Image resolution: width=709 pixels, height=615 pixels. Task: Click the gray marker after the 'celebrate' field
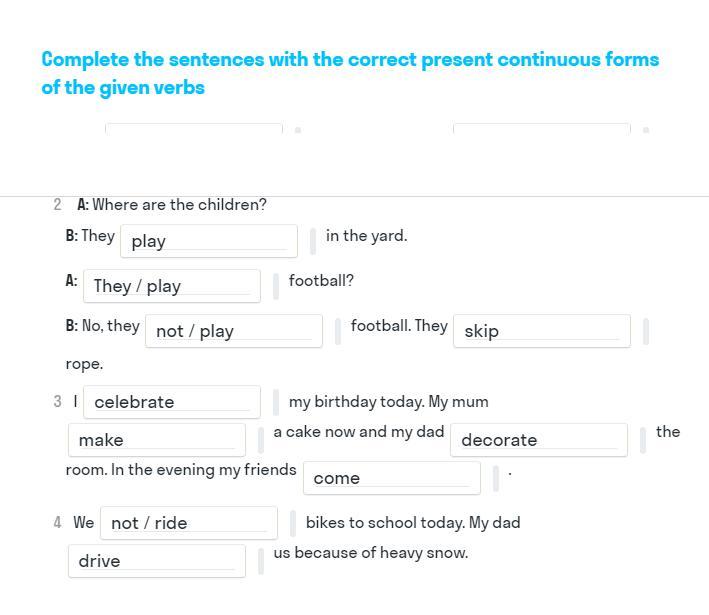coord(276,402)
